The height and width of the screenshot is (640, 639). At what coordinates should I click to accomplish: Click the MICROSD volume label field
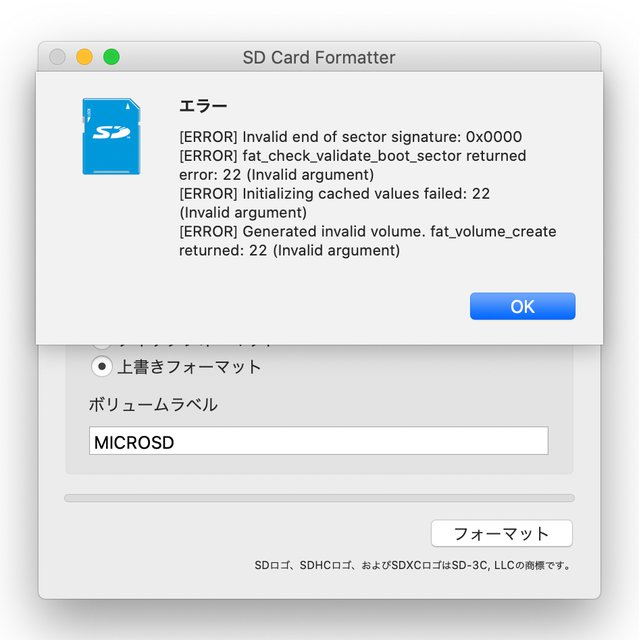318,441
